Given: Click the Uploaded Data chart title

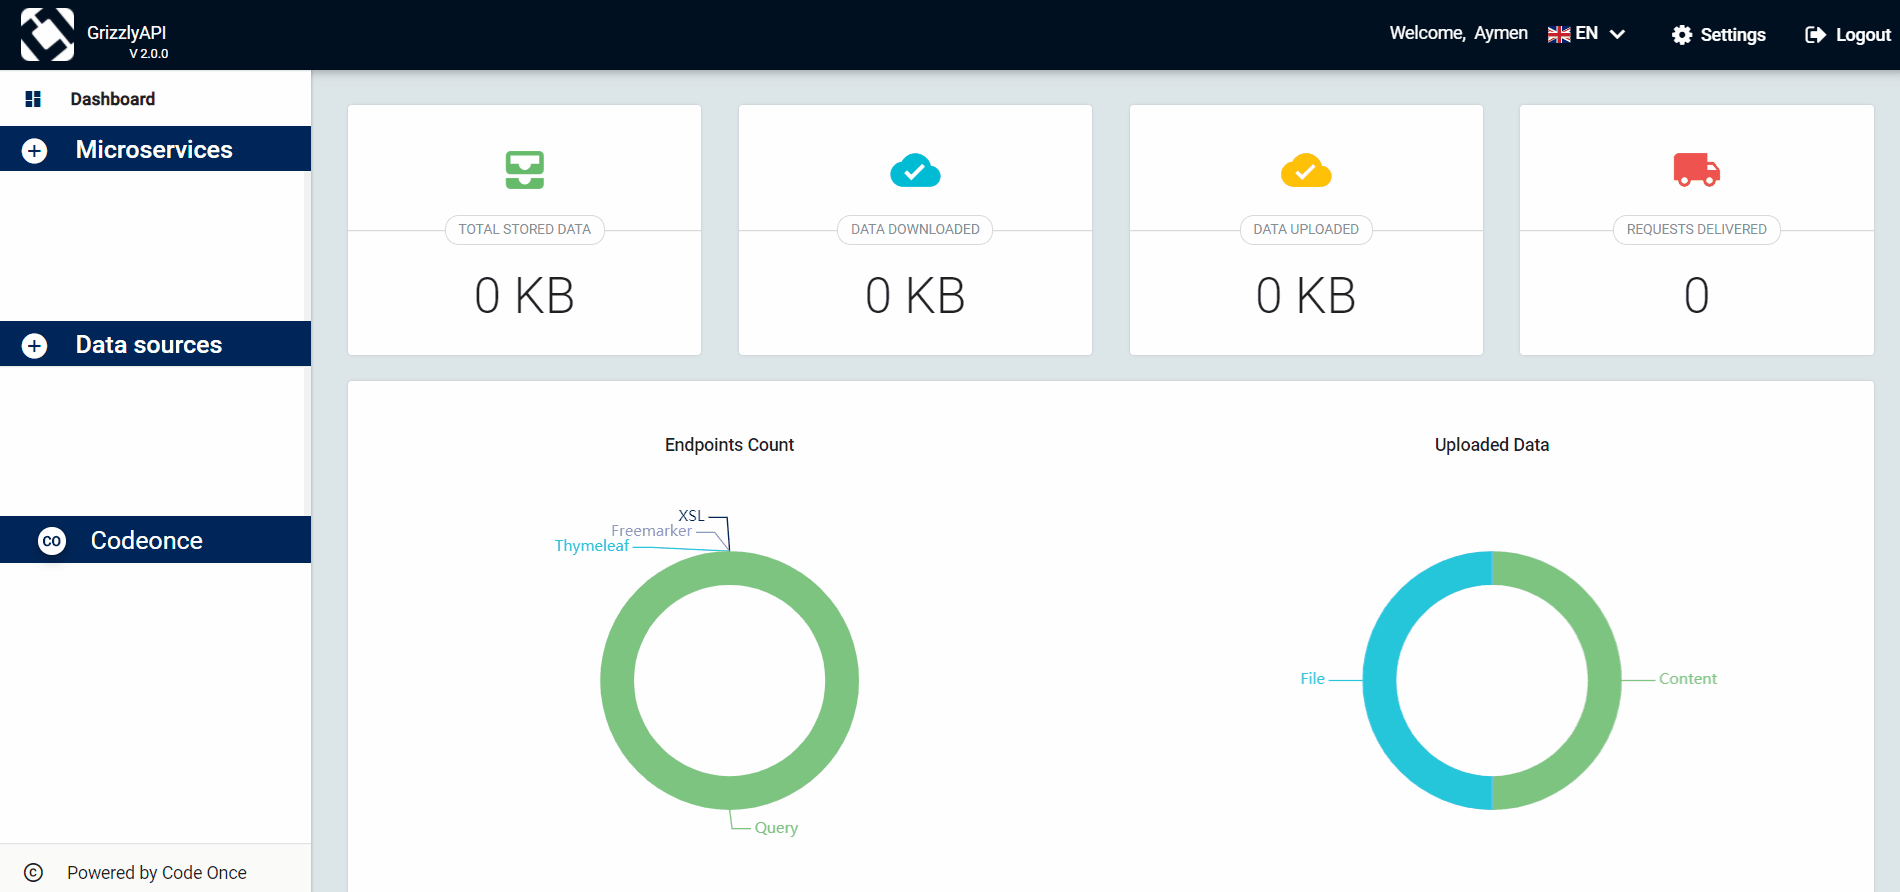Looking at the screenshot, I should point(1492,445).
